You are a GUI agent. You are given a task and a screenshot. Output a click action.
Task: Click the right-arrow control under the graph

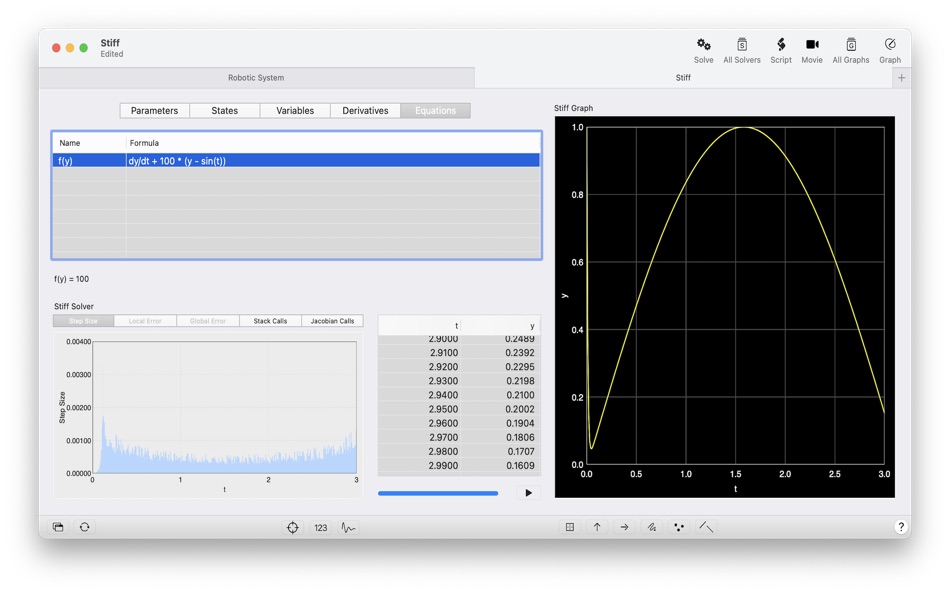point(625,527)
